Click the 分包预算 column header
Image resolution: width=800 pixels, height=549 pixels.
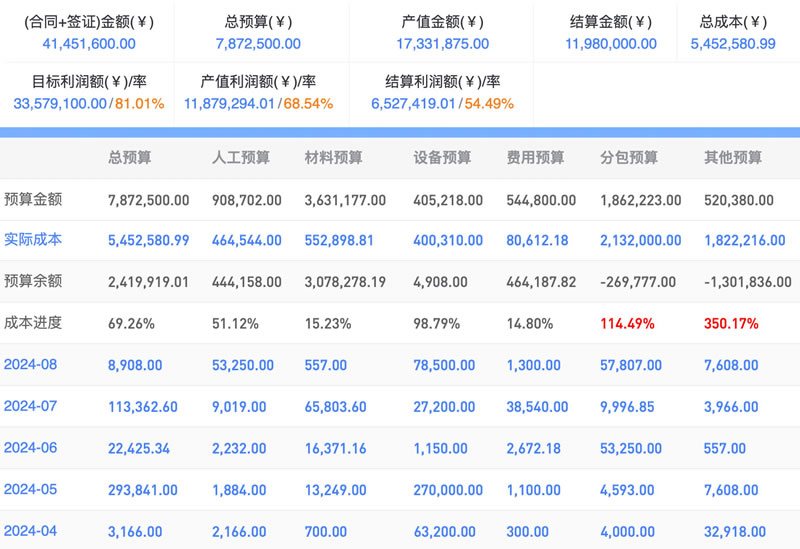pyautogui.click(x=629, y=157)
